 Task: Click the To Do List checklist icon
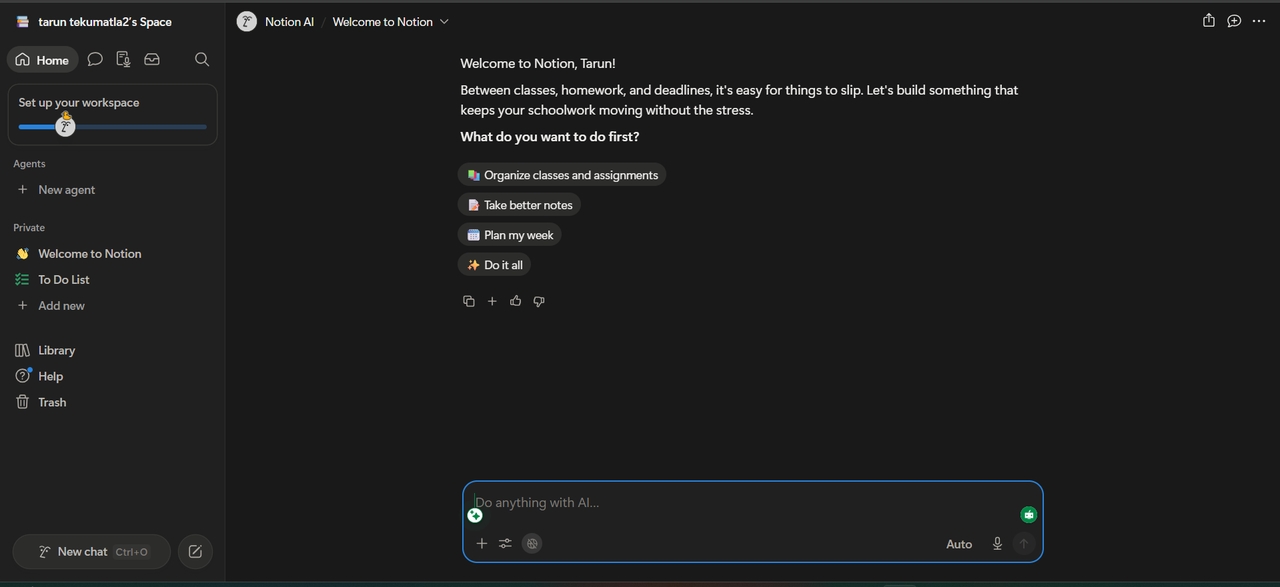coord(22,280)
